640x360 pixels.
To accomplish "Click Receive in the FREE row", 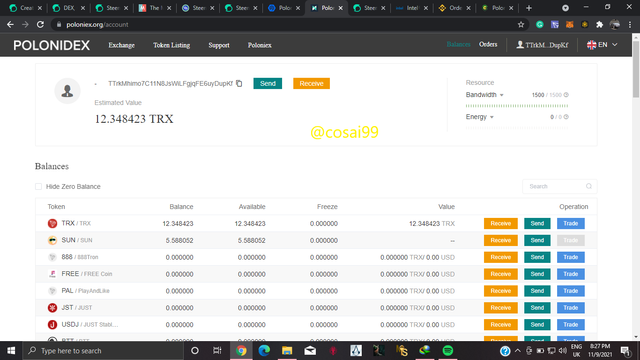I will [x=500, y=274].
